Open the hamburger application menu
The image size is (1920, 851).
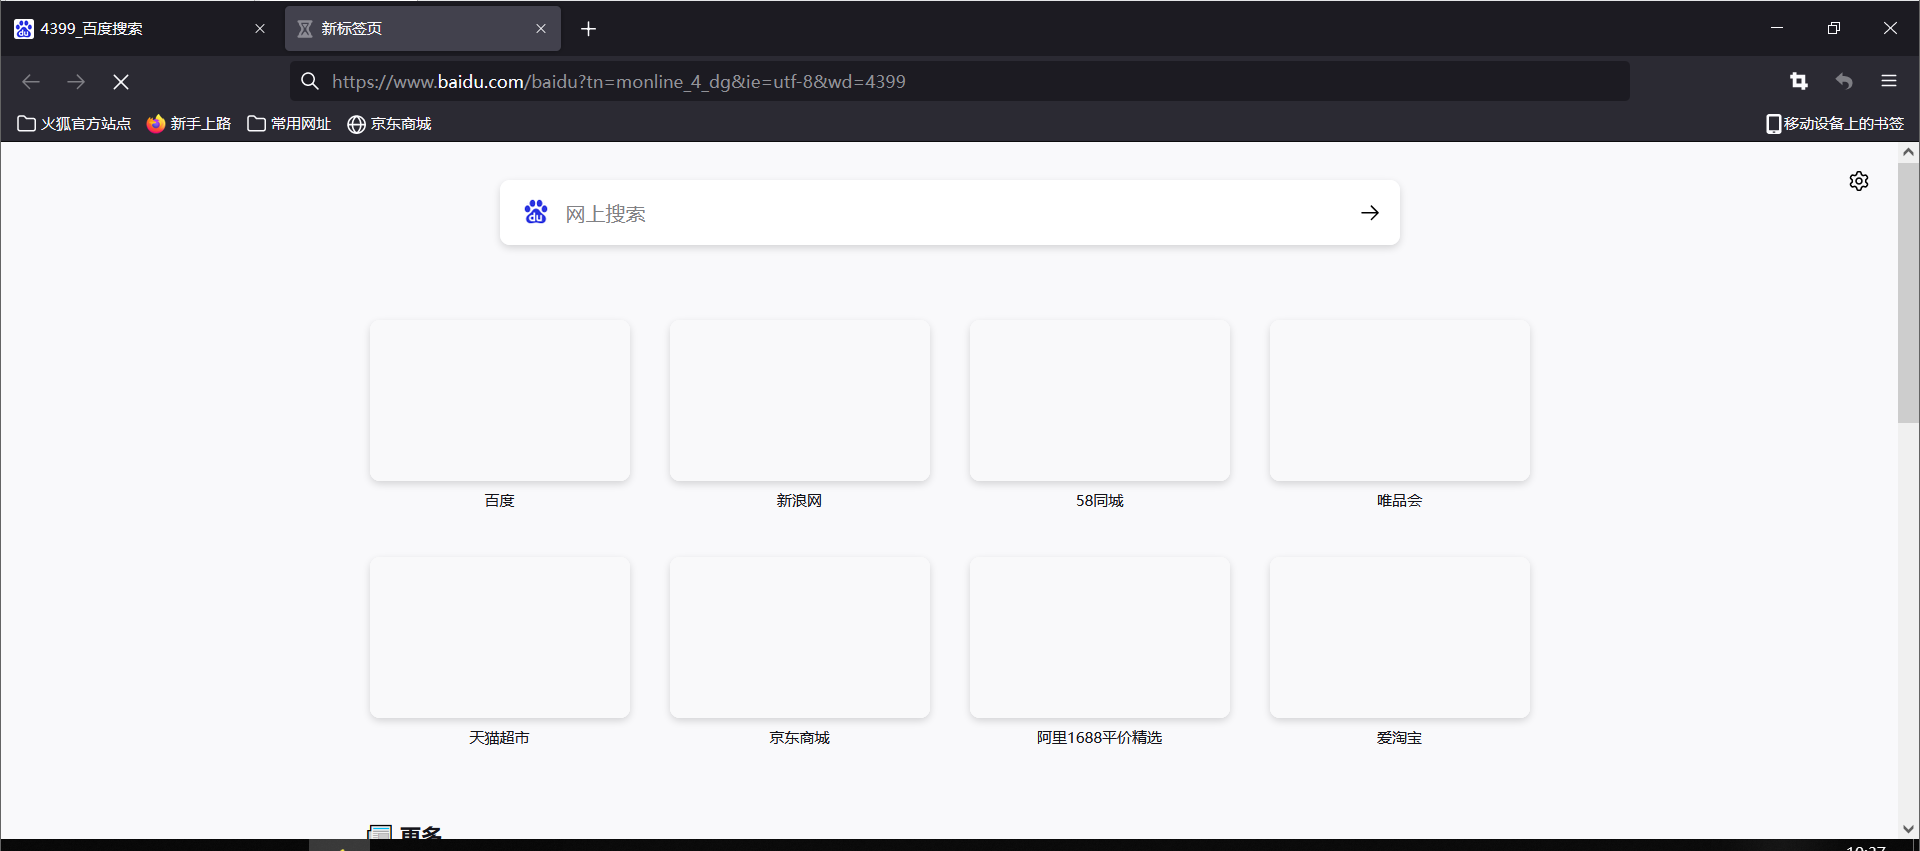[1889, 81]
